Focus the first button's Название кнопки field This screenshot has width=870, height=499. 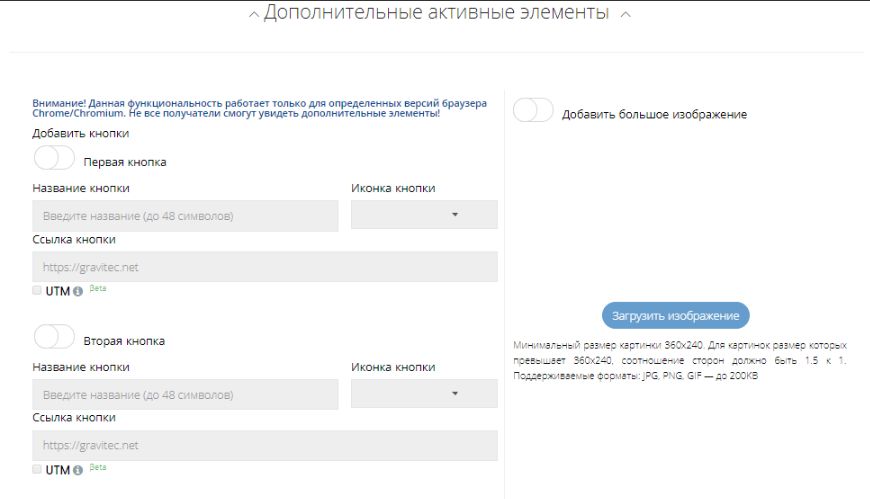185,215
